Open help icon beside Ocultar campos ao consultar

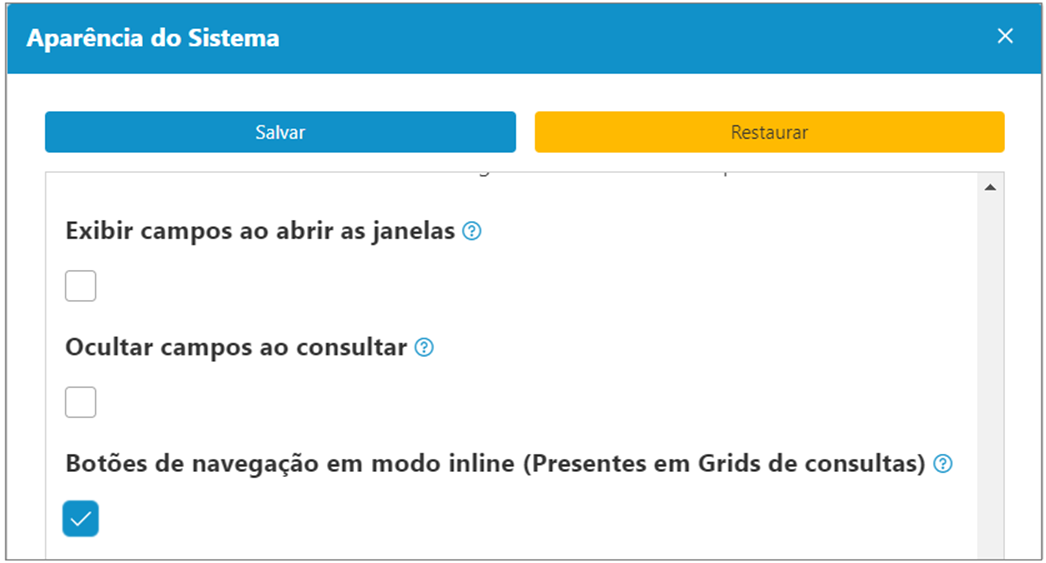(x=424, y=348)
